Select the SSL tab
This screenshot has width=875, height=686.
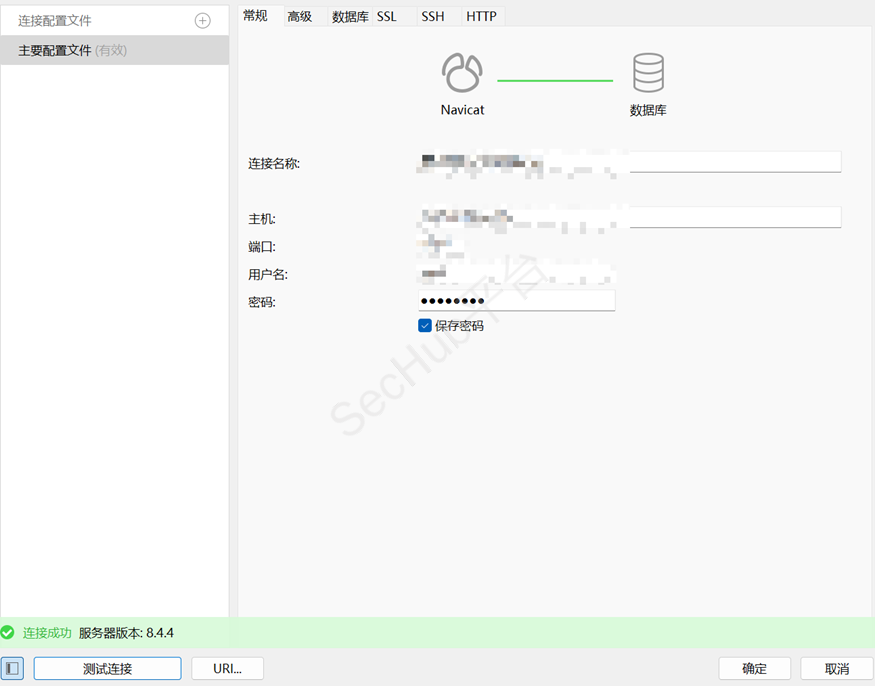[x=387, y=16]
